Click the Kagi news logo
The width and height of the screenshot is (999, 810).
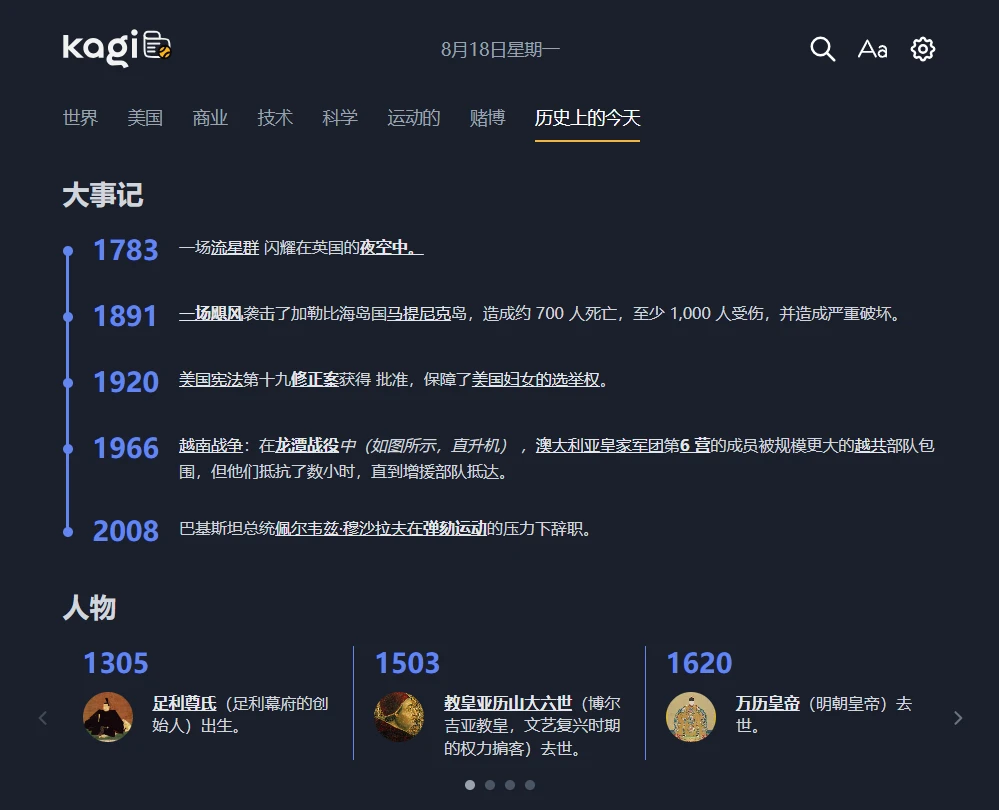click(117, 48)
